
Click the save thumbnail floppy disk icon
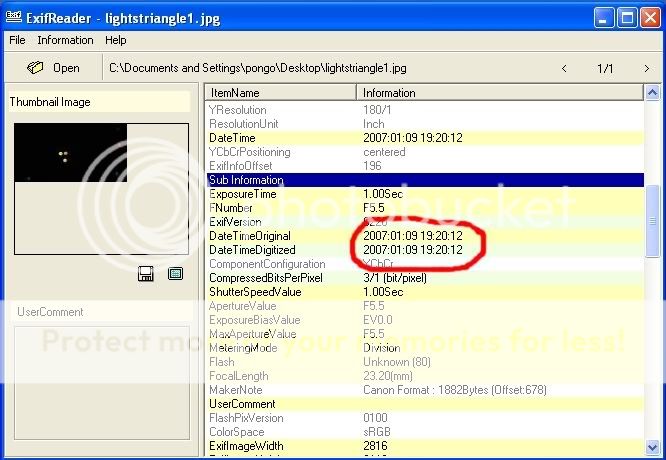pos(146,274)
